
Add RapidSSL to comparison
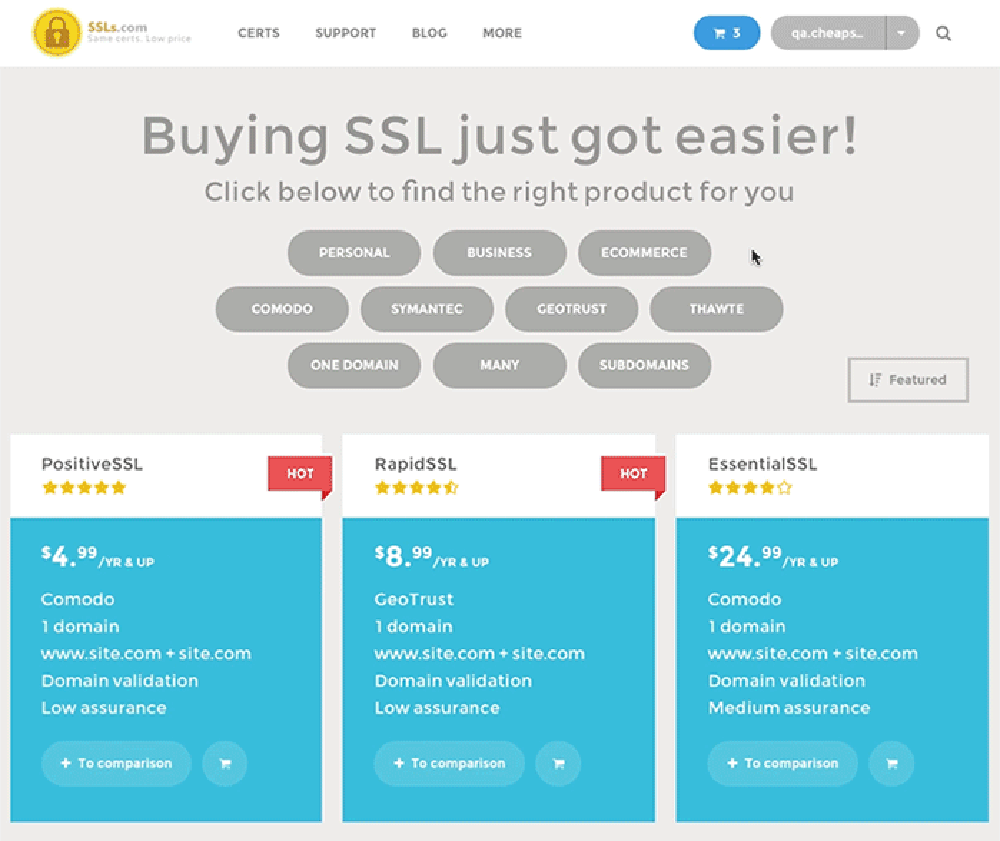point(449,763)
